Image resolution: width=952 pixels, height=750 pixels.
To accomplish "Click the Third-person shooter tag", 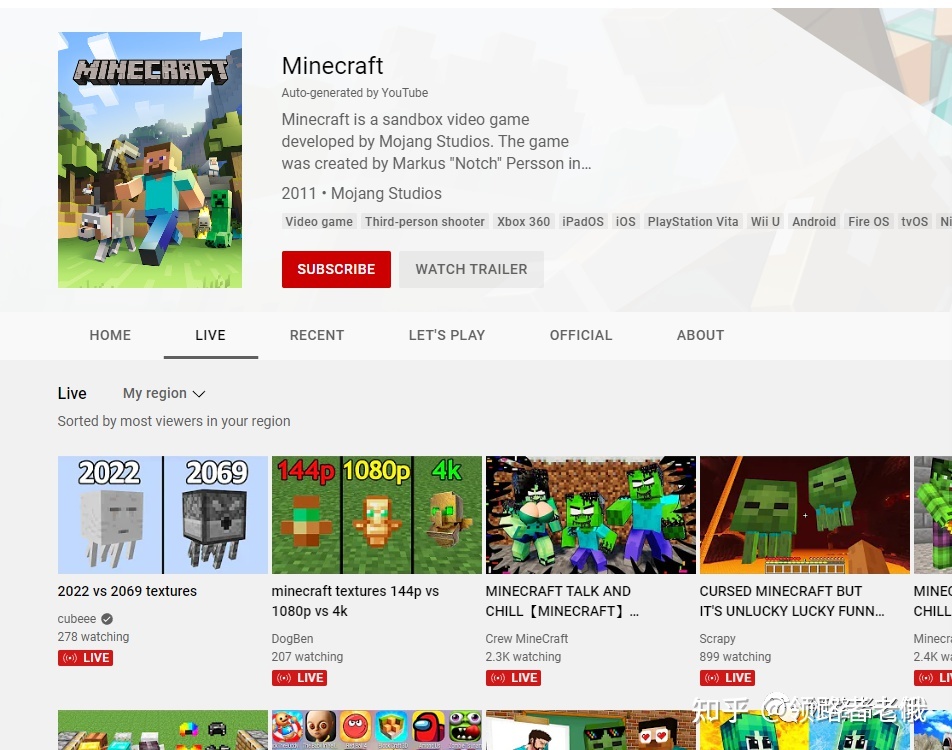I will coord(424,222).
